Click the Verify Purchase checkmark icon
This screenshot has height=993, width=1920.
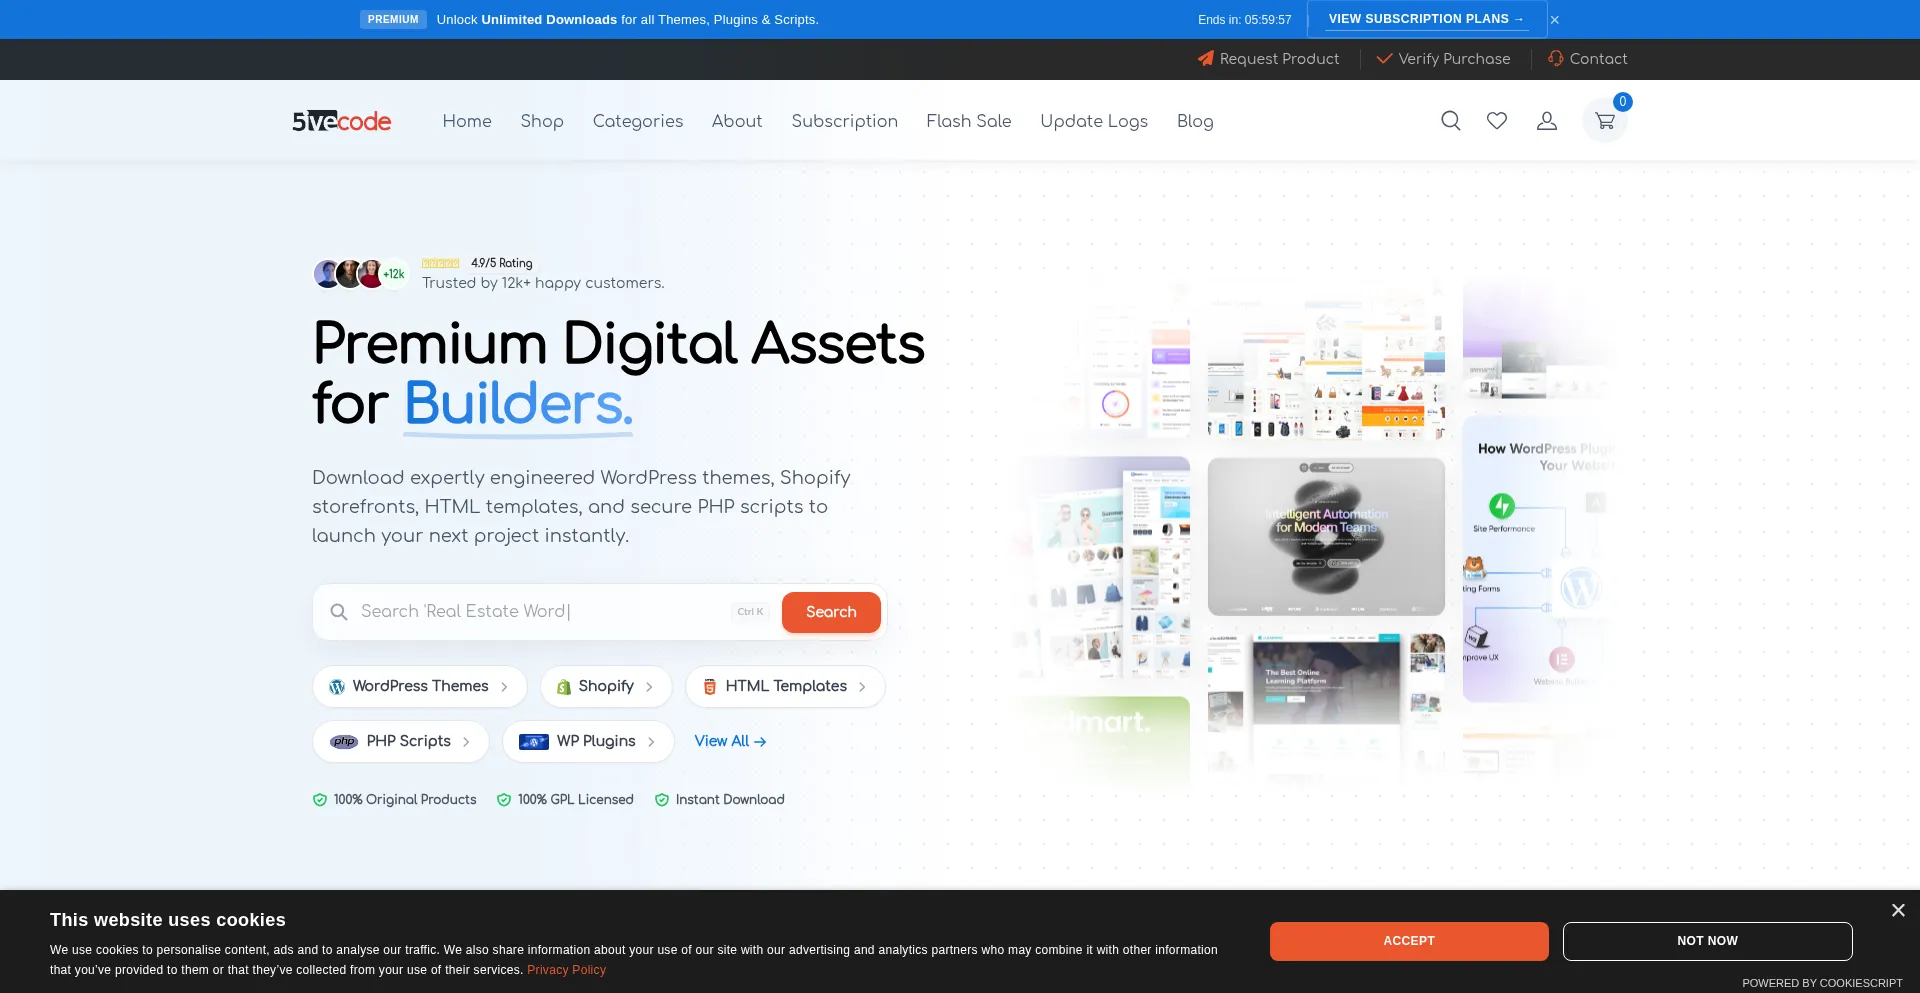[1385, 59]
